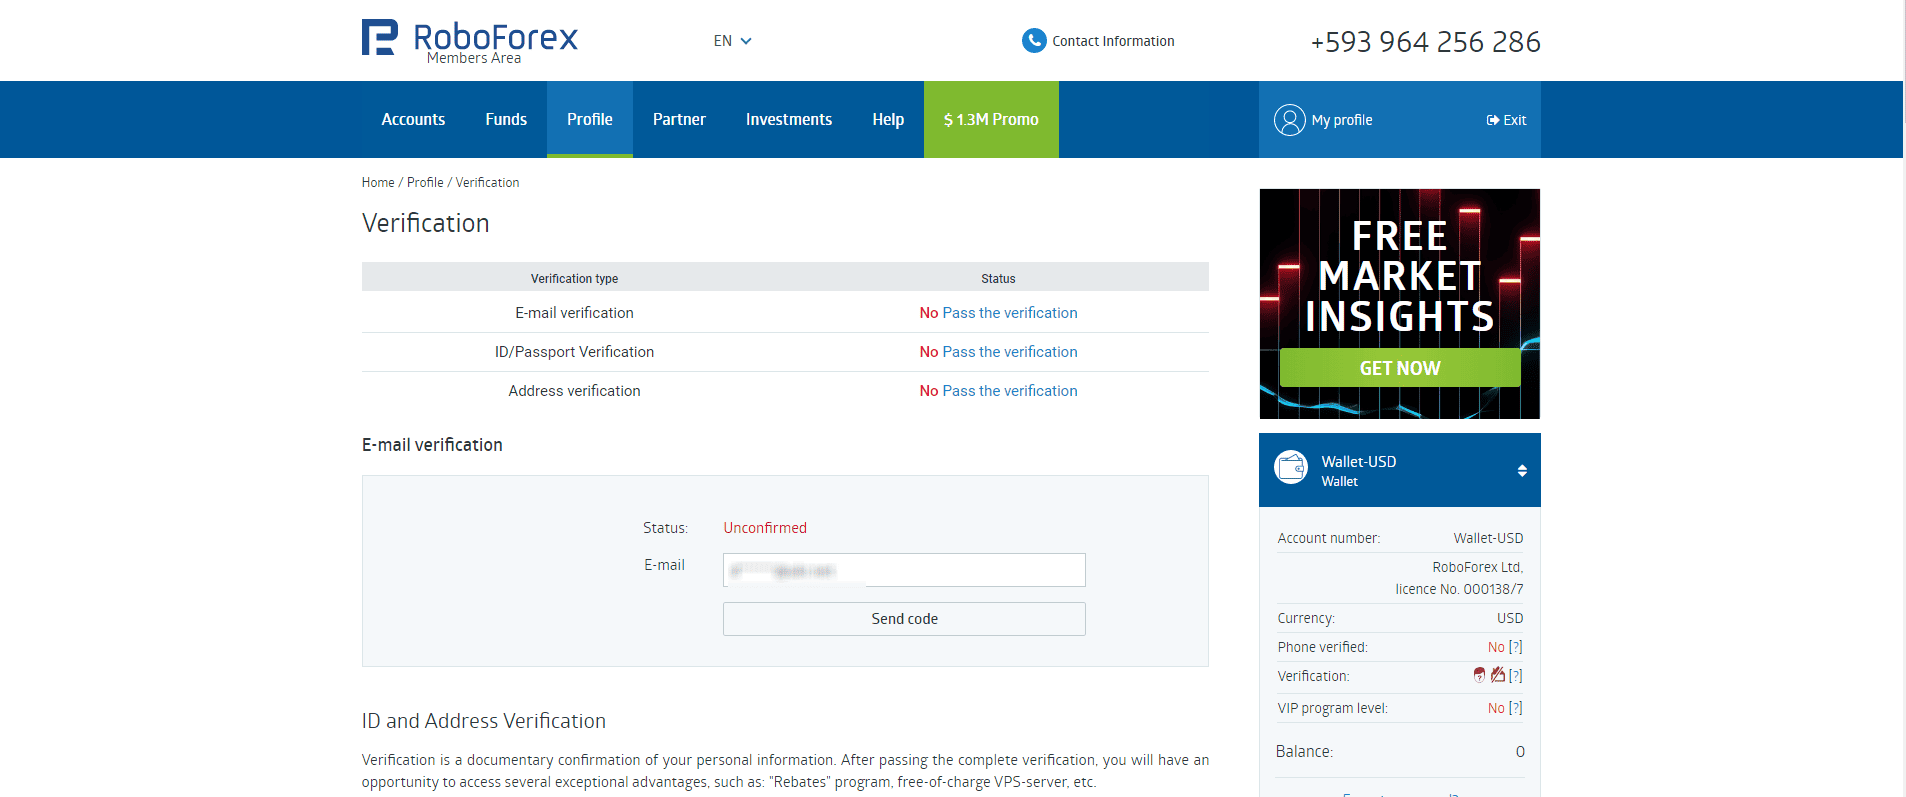Click the Wallet-USD wallet icon

(1291, 467)
